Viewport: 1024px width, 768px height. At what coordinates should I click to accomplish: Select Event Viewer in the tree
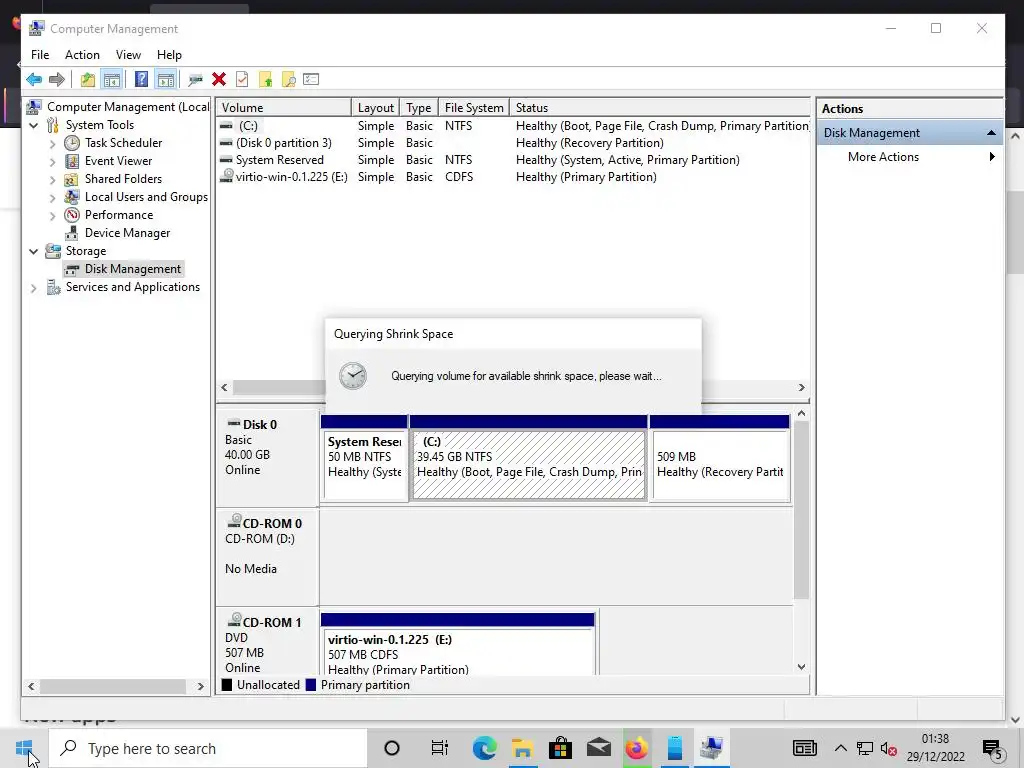118,161
